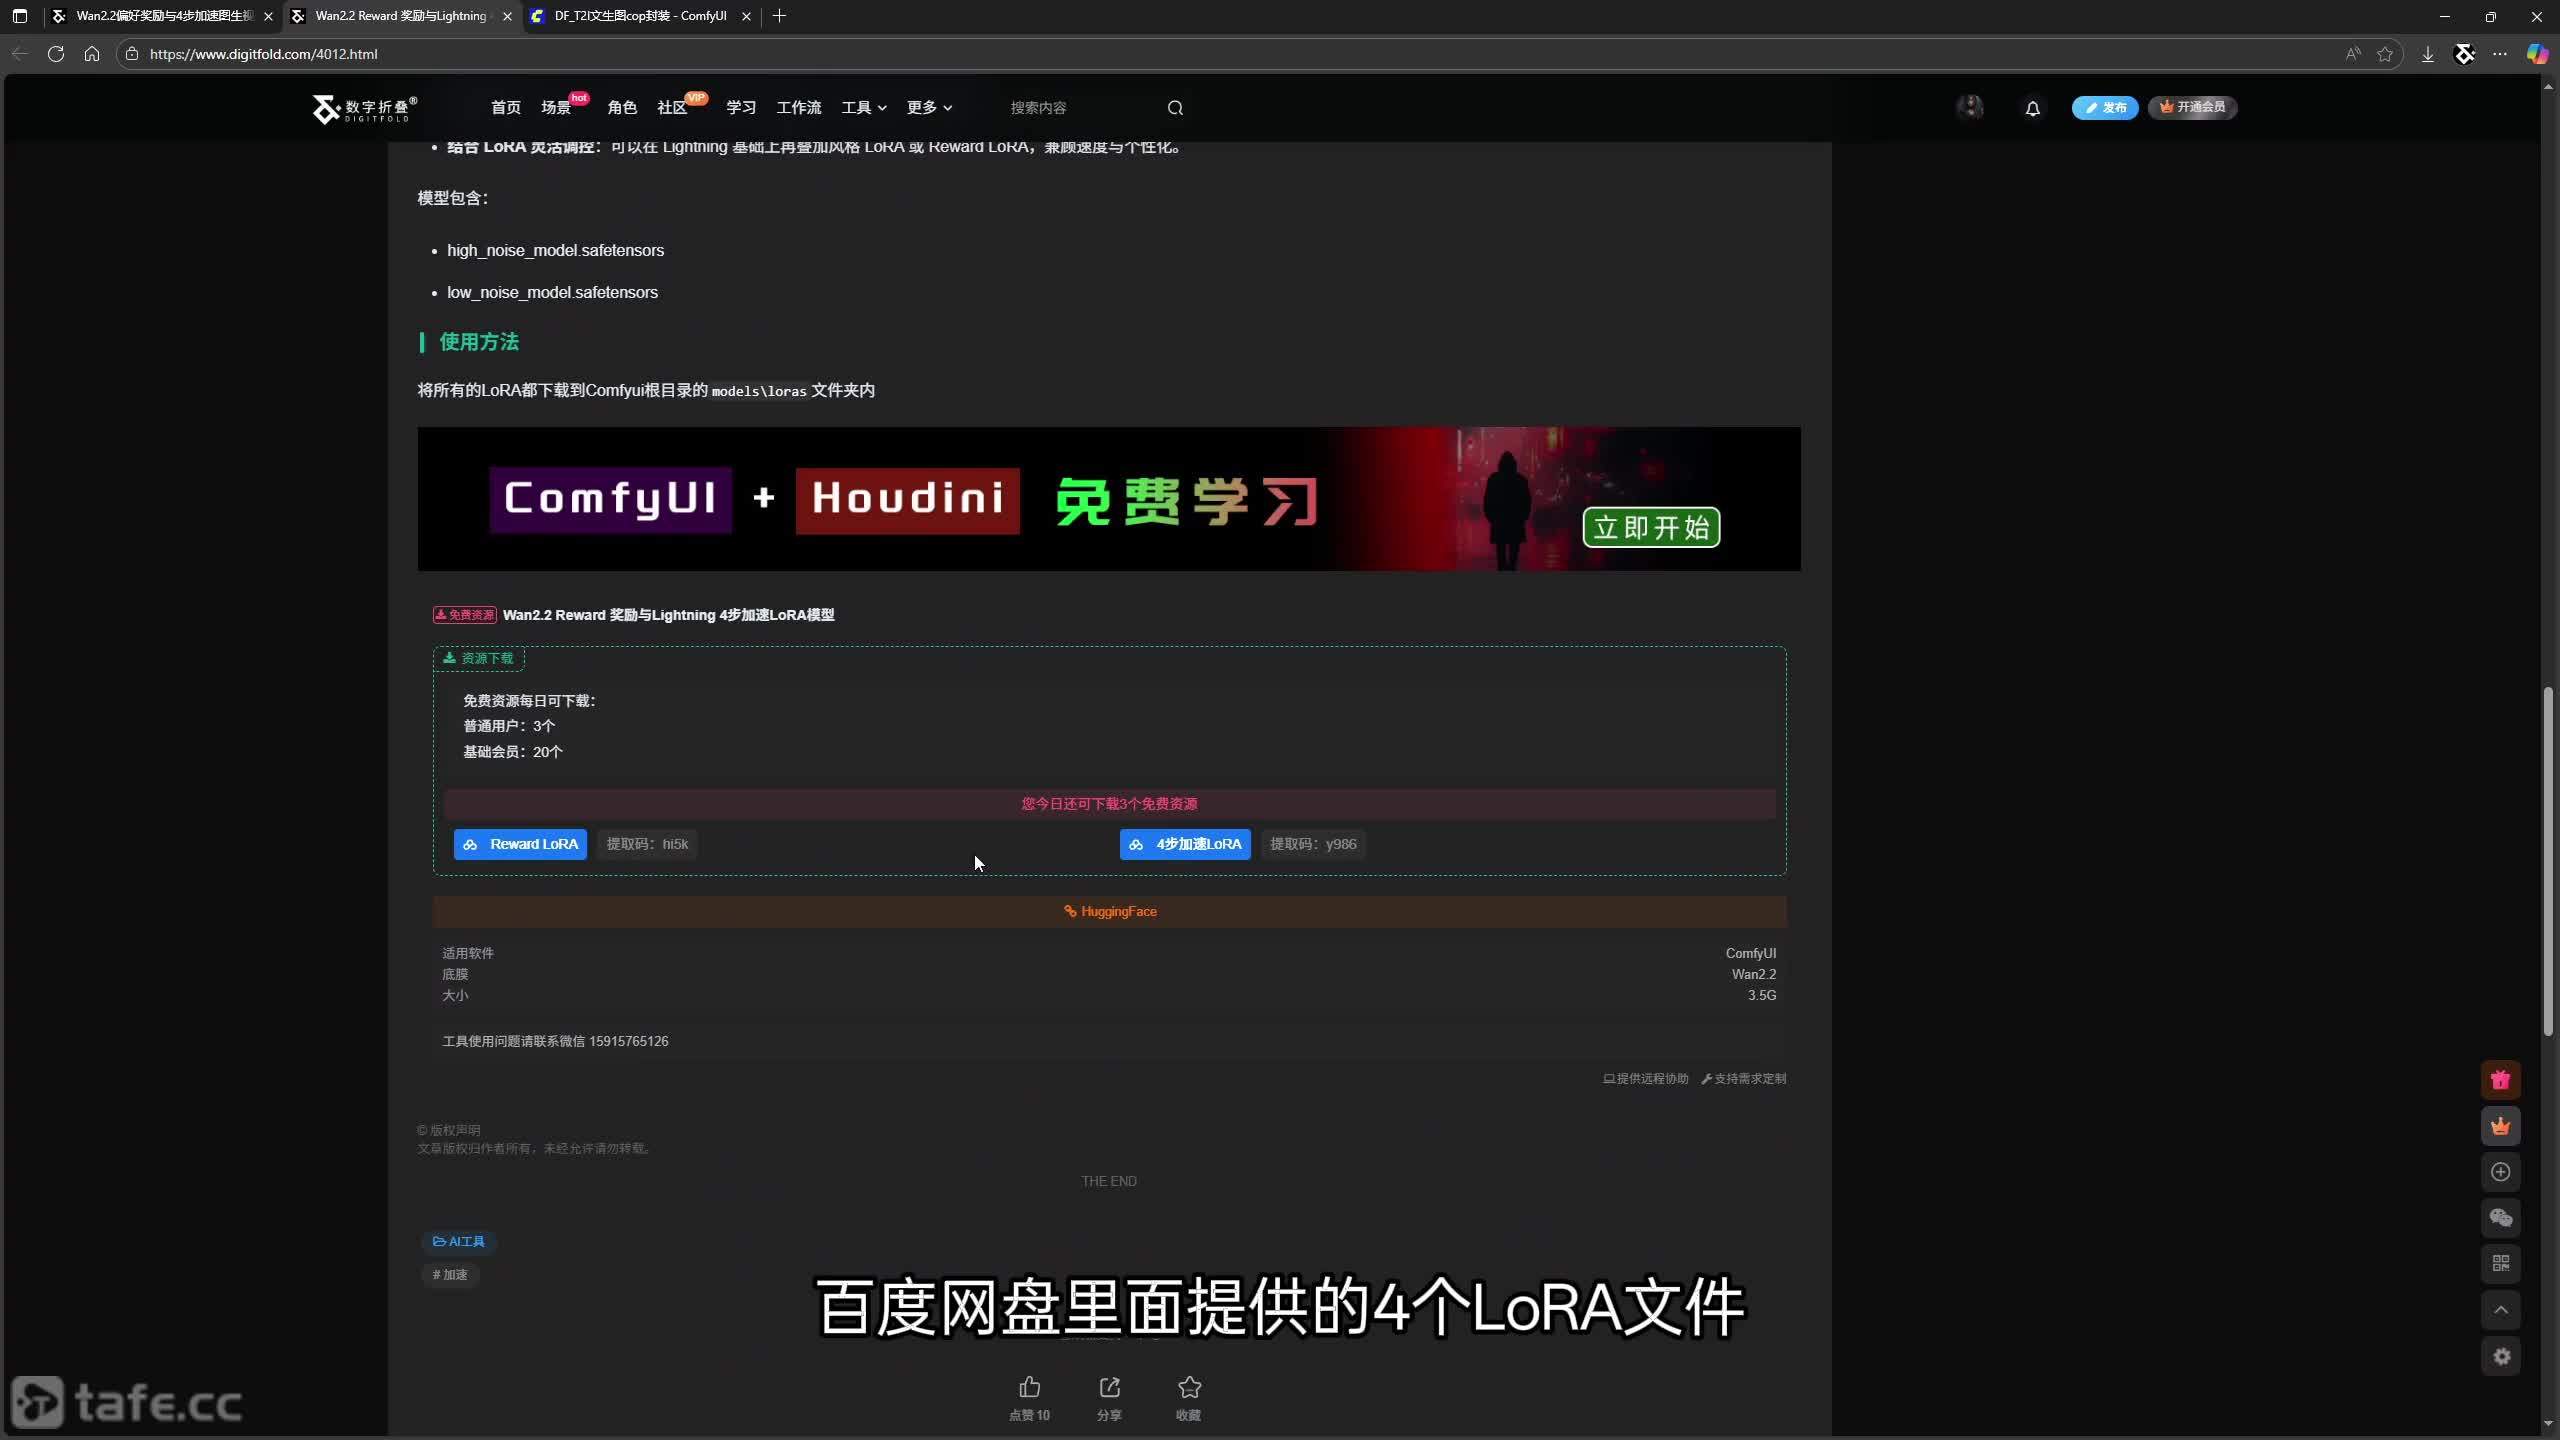Expand the 更多 dropdown menu
The width and height of the screenshot is (2560, 1440).
click(929, 108)
